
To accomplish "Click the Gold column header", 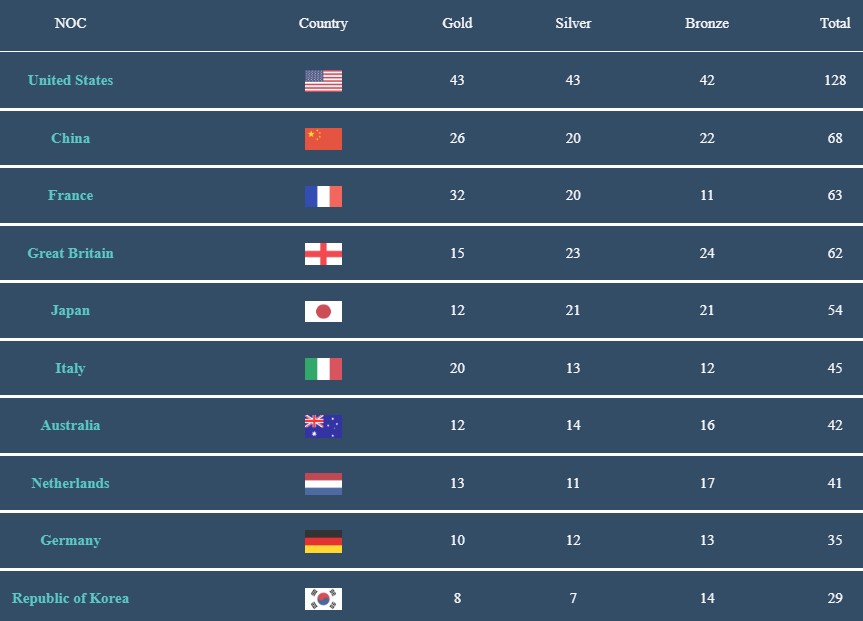I will tap(457, 23).
